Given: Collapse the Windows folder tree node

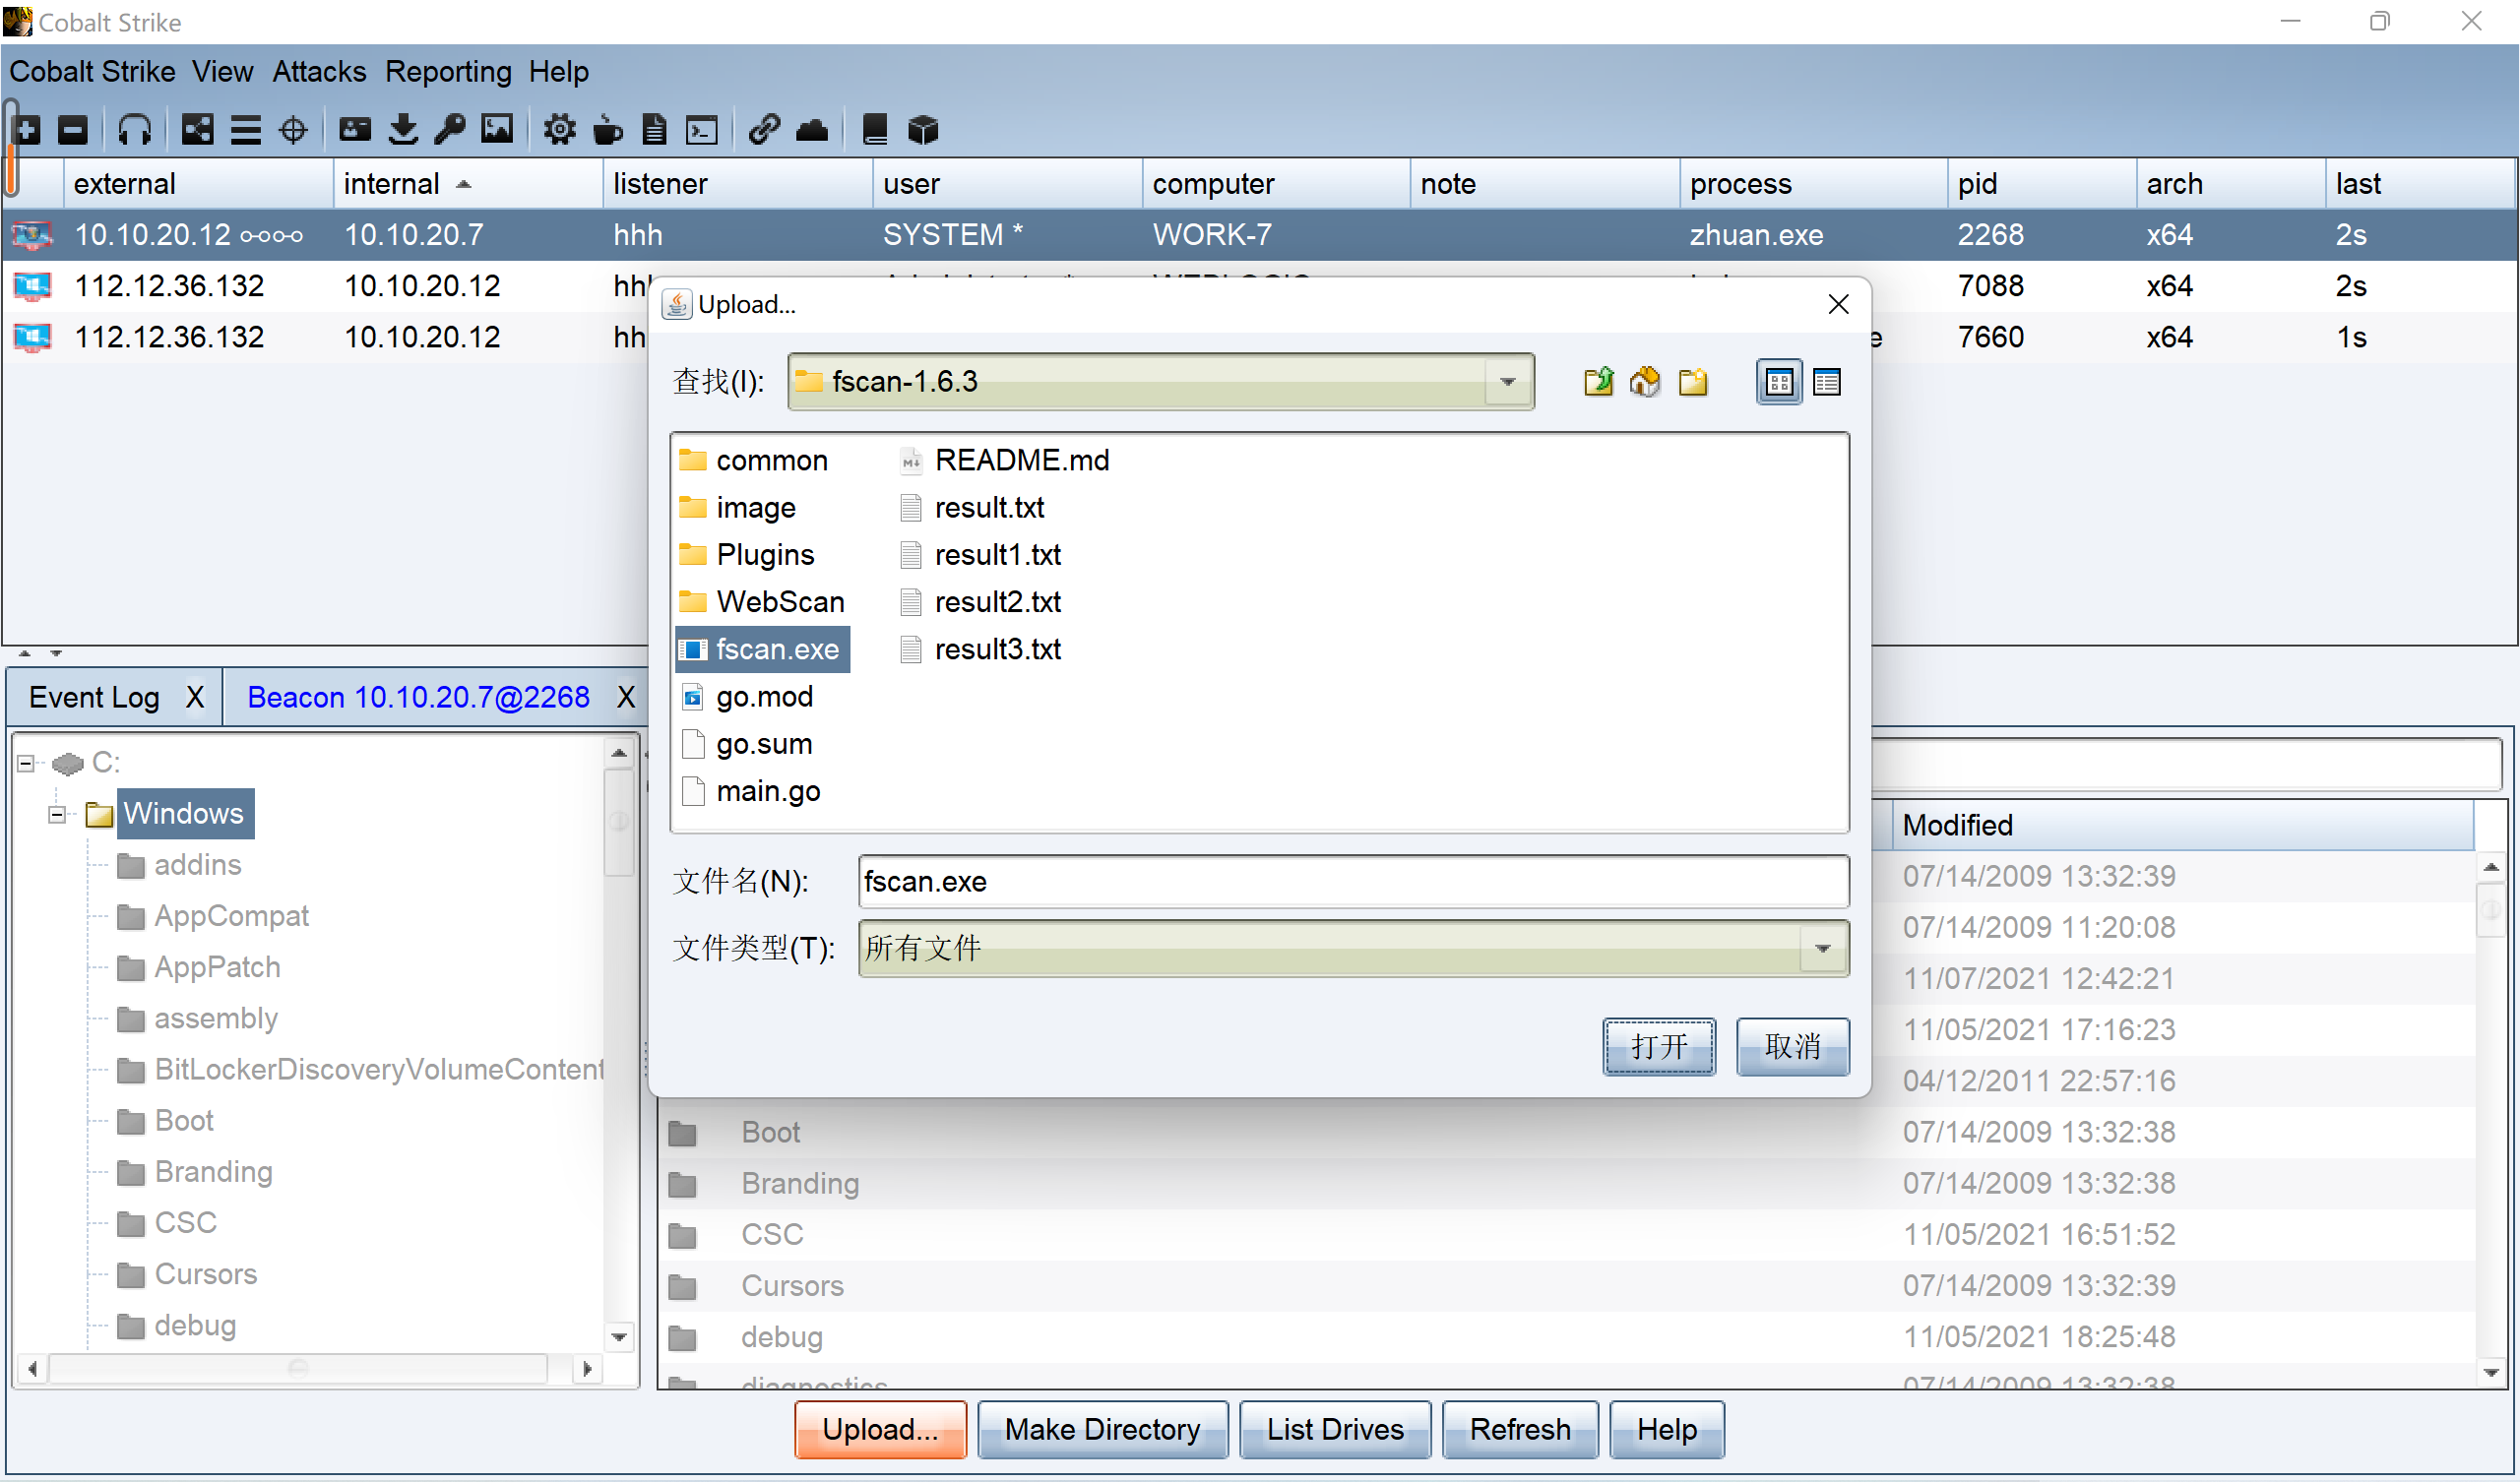Looking at the screenshot, I should point(57,814).
